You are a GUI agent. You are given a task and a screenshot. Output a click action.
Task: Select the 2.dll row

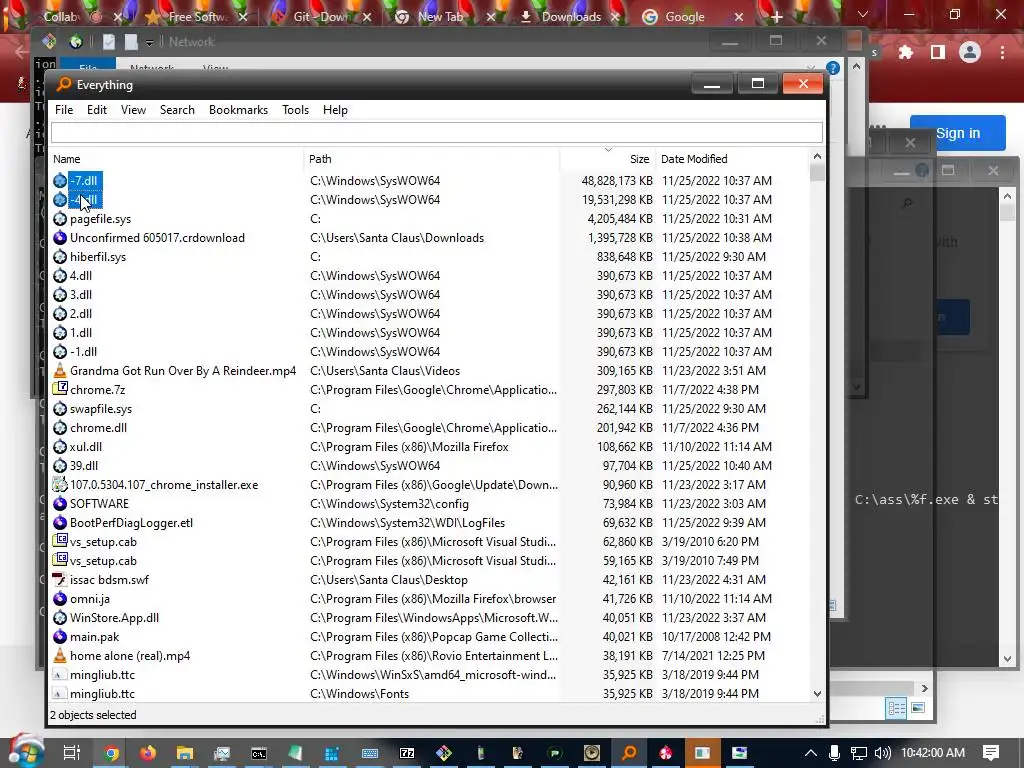tap(429, 313)
